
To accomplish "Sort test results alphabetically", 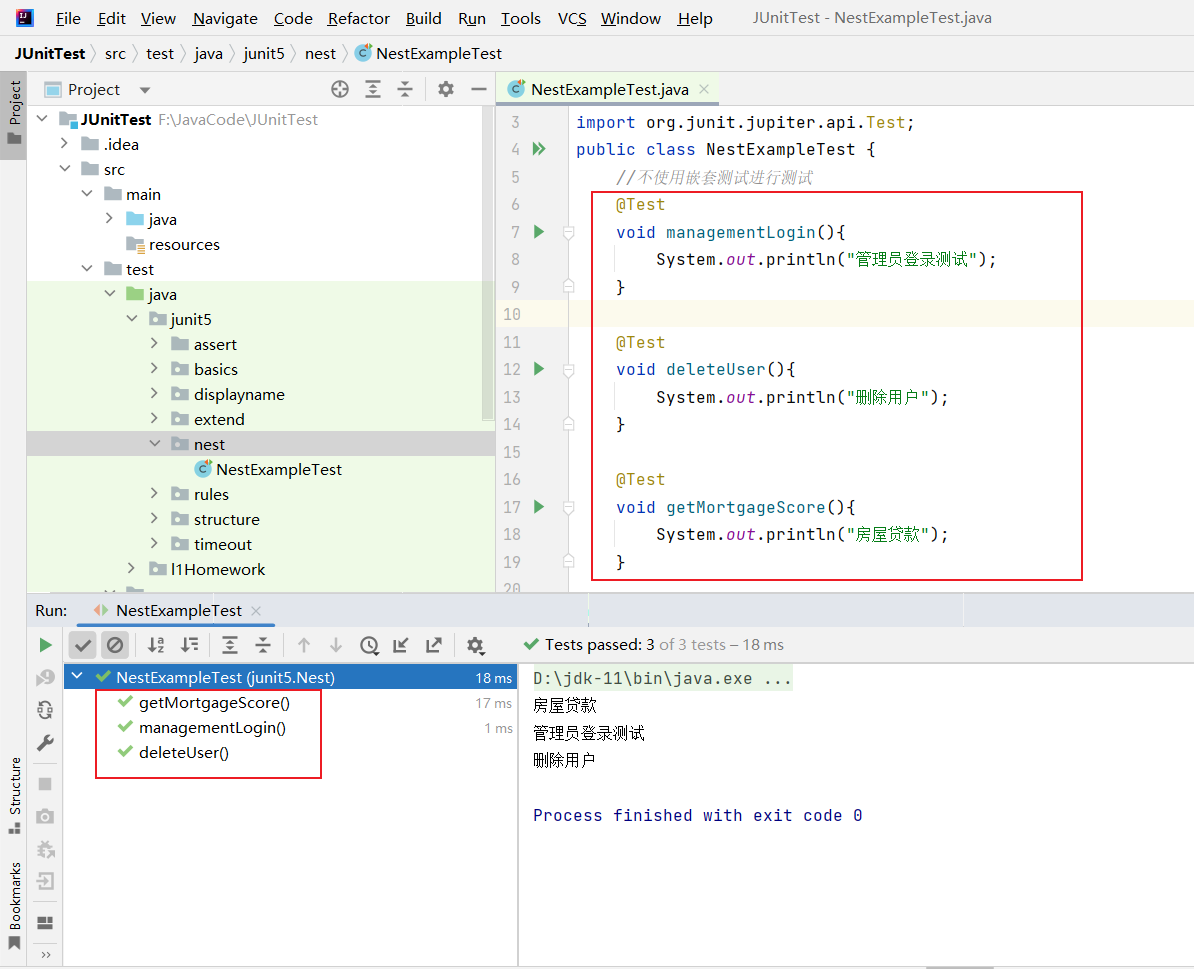I will (156, 645).
